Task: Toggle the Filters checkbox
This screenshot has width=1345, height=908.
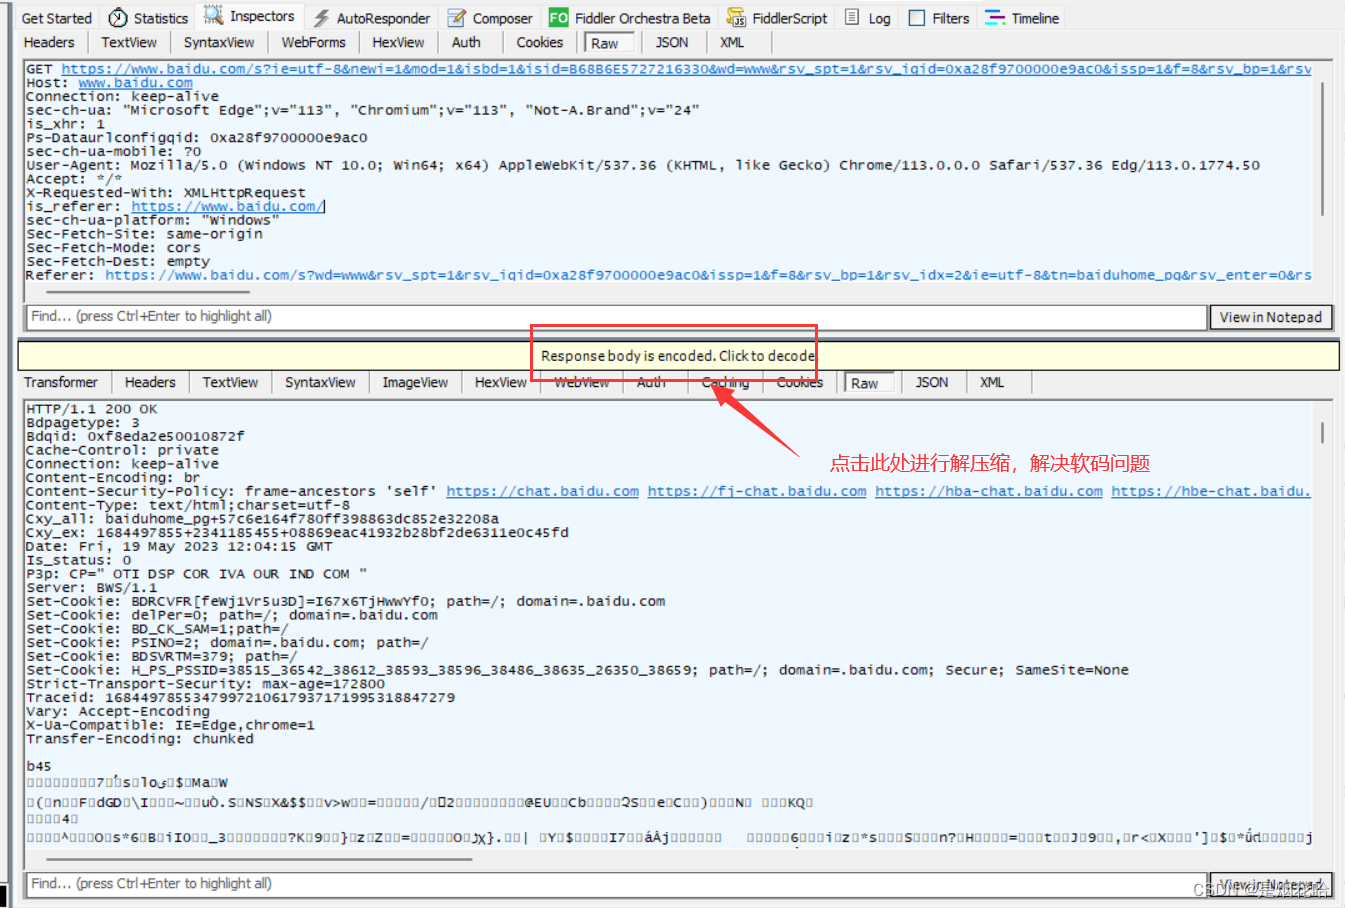Action: (916, 18)
